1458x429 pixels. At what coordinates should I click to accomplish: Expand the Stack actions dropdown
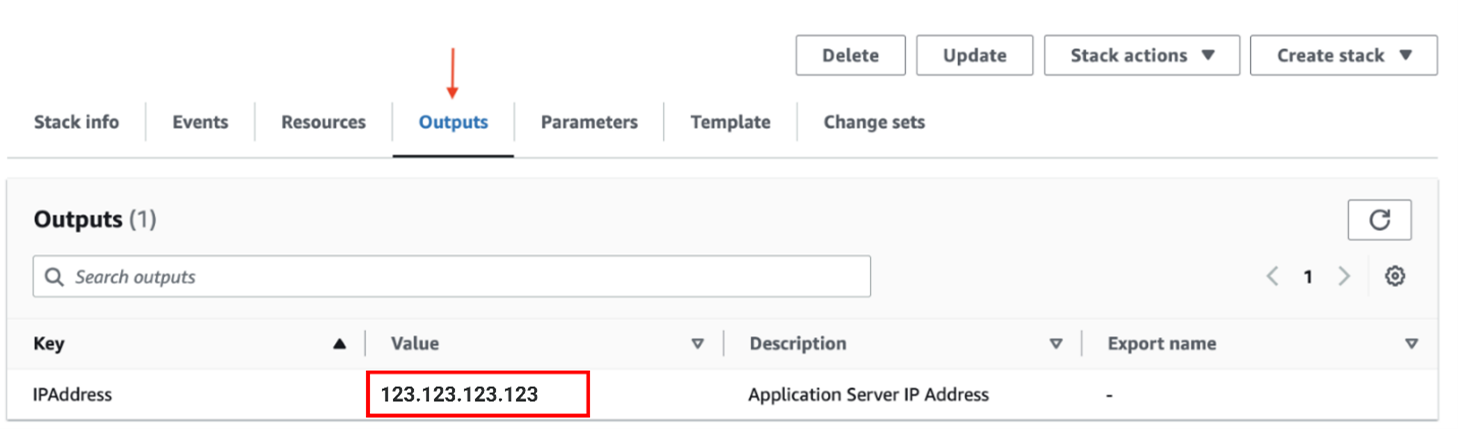1141,56
